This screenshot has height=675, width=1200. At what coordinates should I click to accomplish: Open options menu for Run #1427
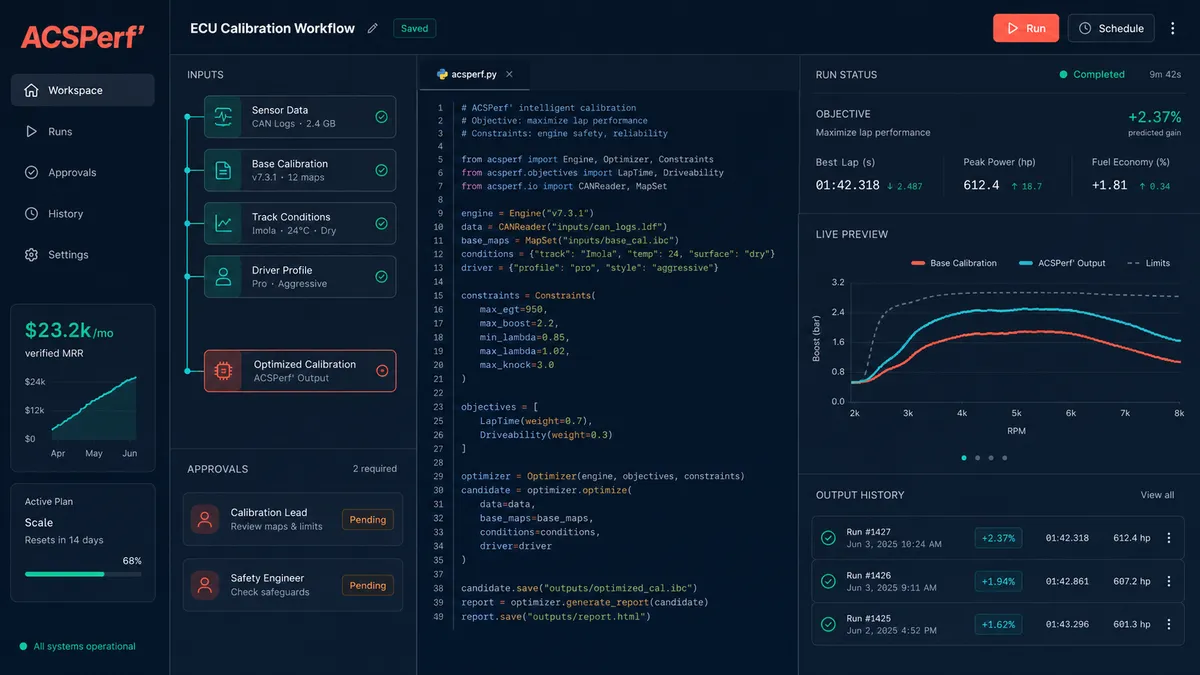pyautogui.click(x=1168, y=538)
